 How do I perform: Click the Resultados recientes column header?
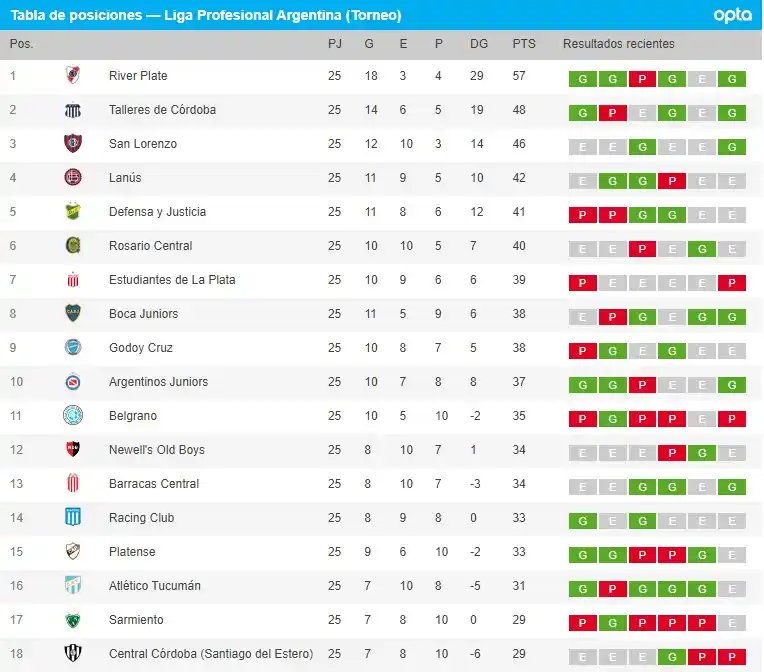coord(618,44)
